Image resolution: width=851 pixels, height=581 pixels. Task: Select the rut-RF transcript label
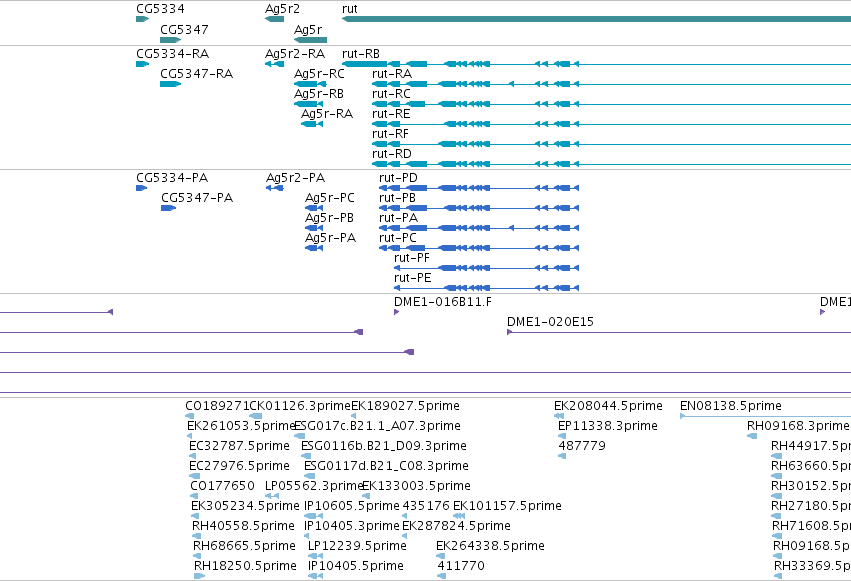390,134
